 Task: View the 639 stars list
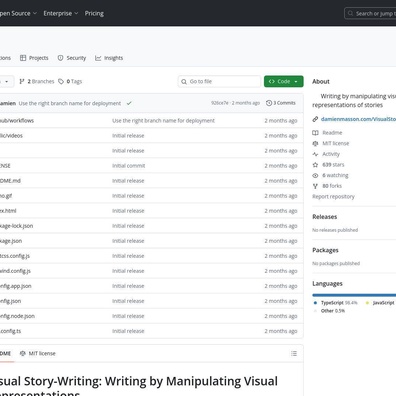333,165
